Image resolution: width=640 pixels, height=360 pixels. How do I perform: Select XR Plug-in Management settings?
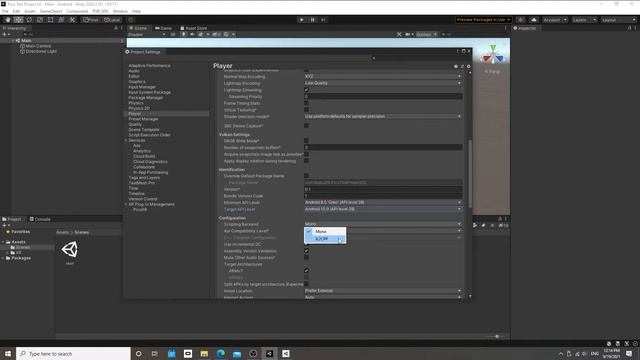151,204
